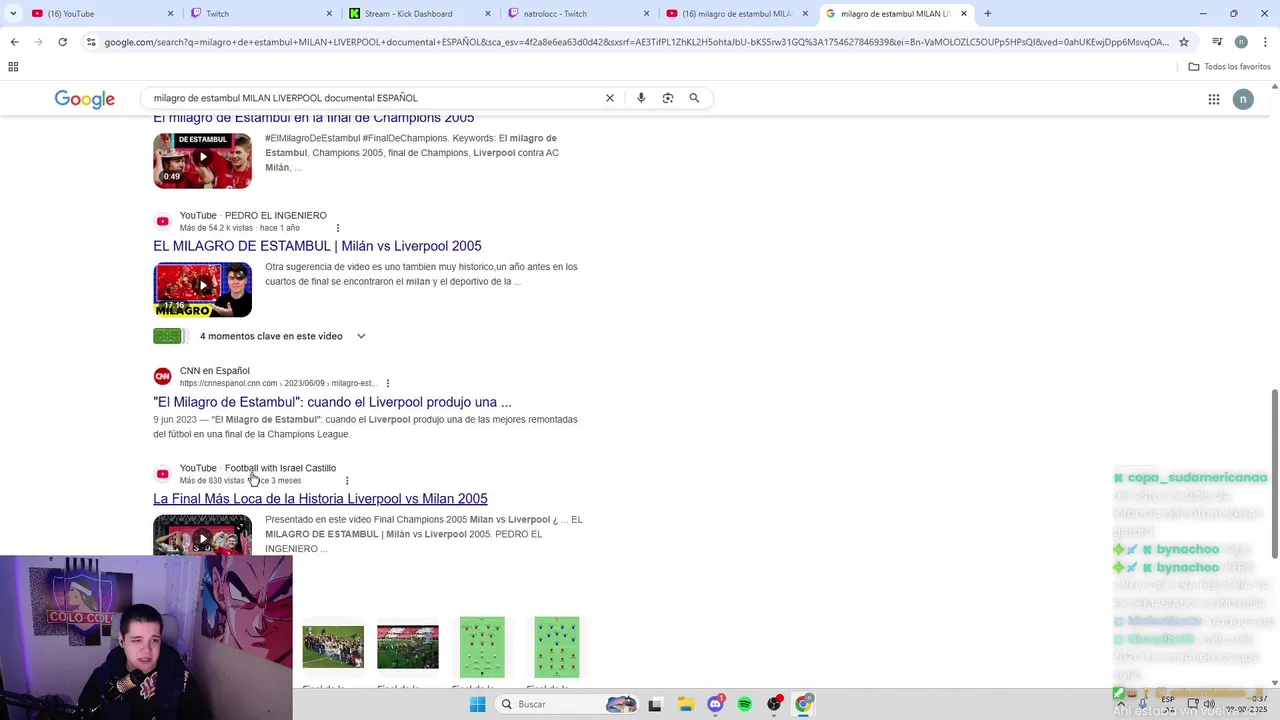The width and height of the screenshot is (1280, 720).
Task: Open the Google account avatar
Action: (1243, 99)
